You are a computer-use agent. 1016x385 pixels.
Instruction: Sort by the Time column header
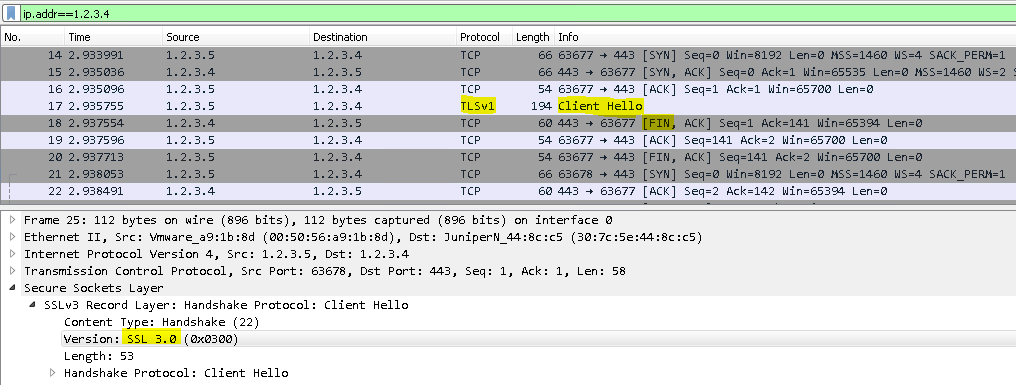[x=113, y=37]
